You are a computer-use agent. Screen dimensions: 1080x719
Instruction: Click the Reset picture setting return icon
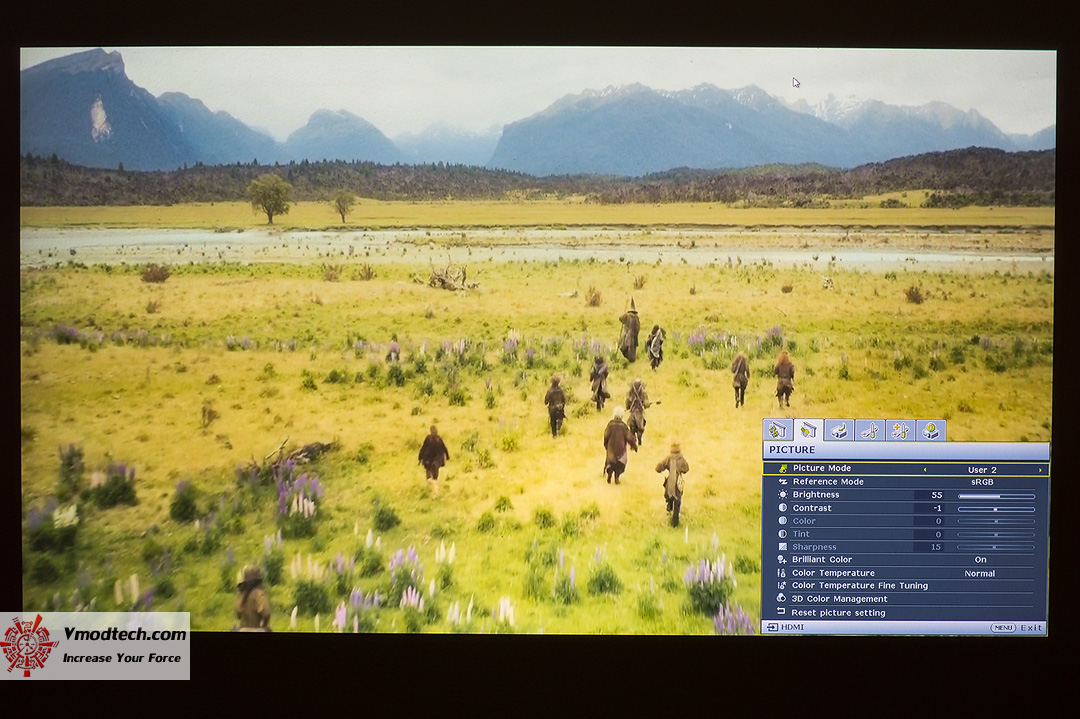pyautogui.click(x=781, y=612)
